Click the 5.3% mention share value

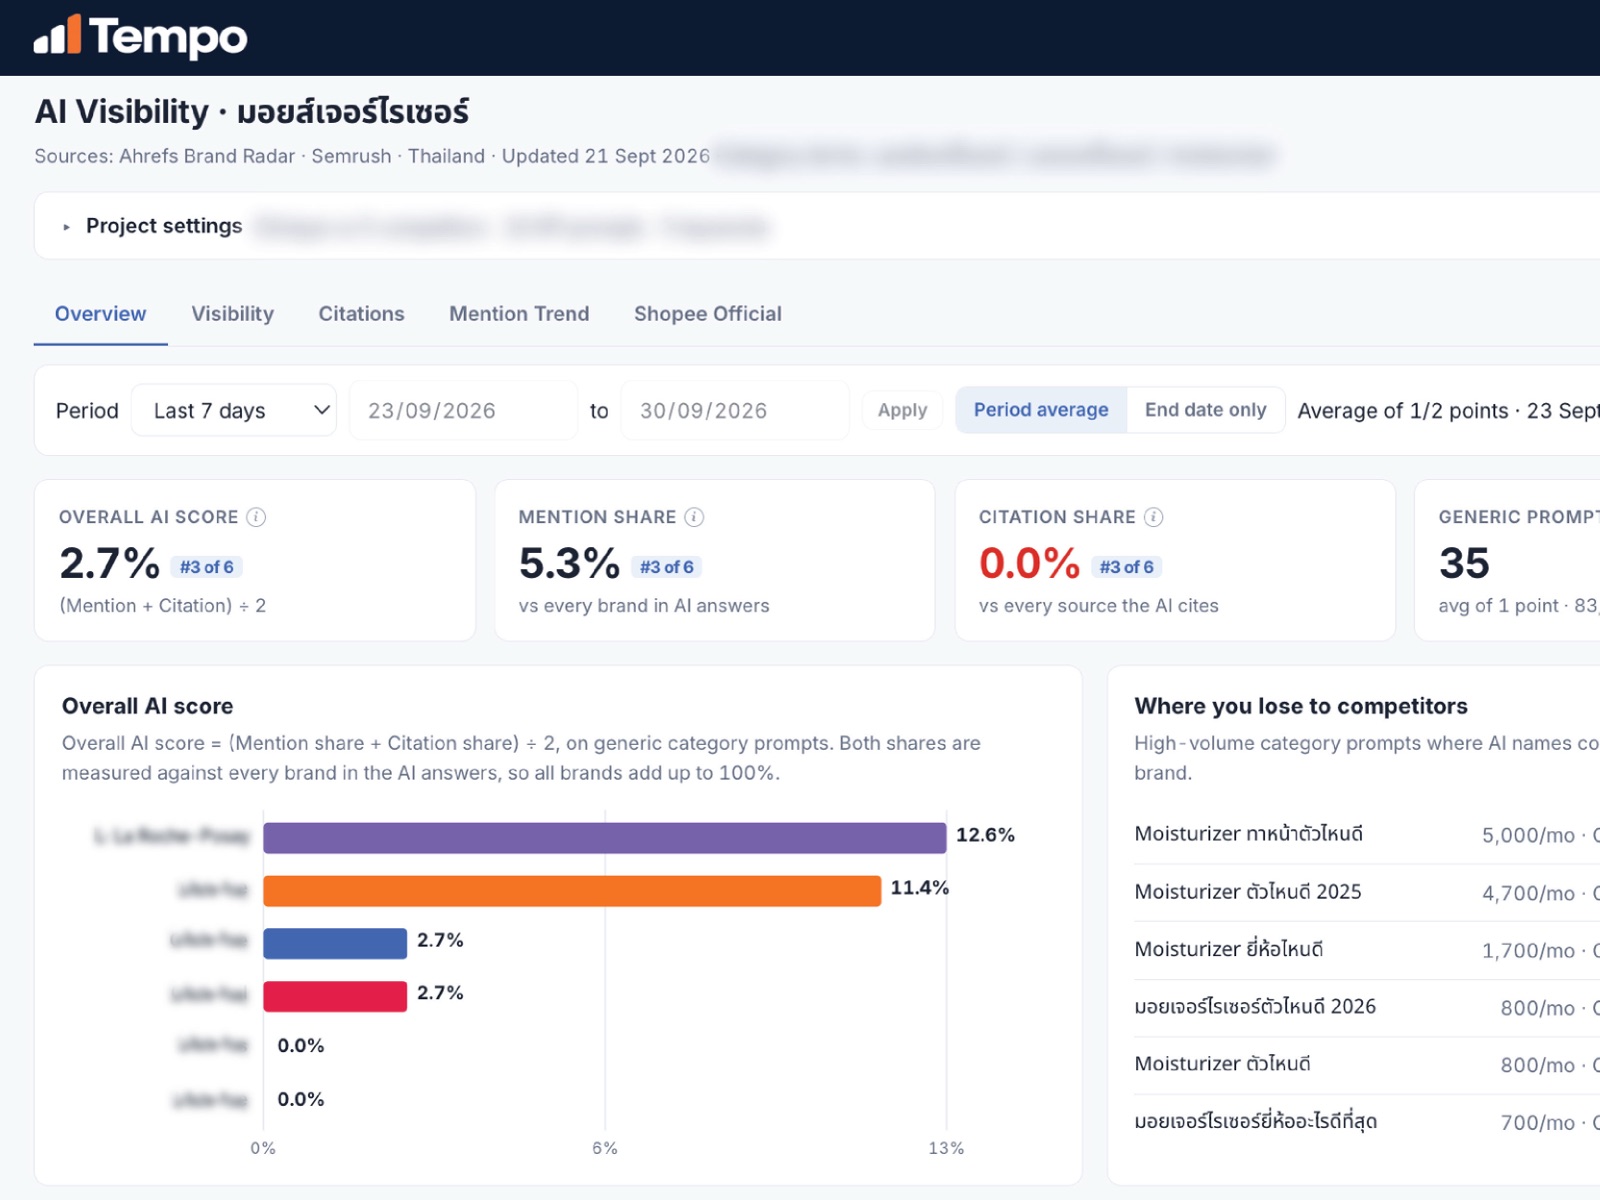click(x=570, y=563)
